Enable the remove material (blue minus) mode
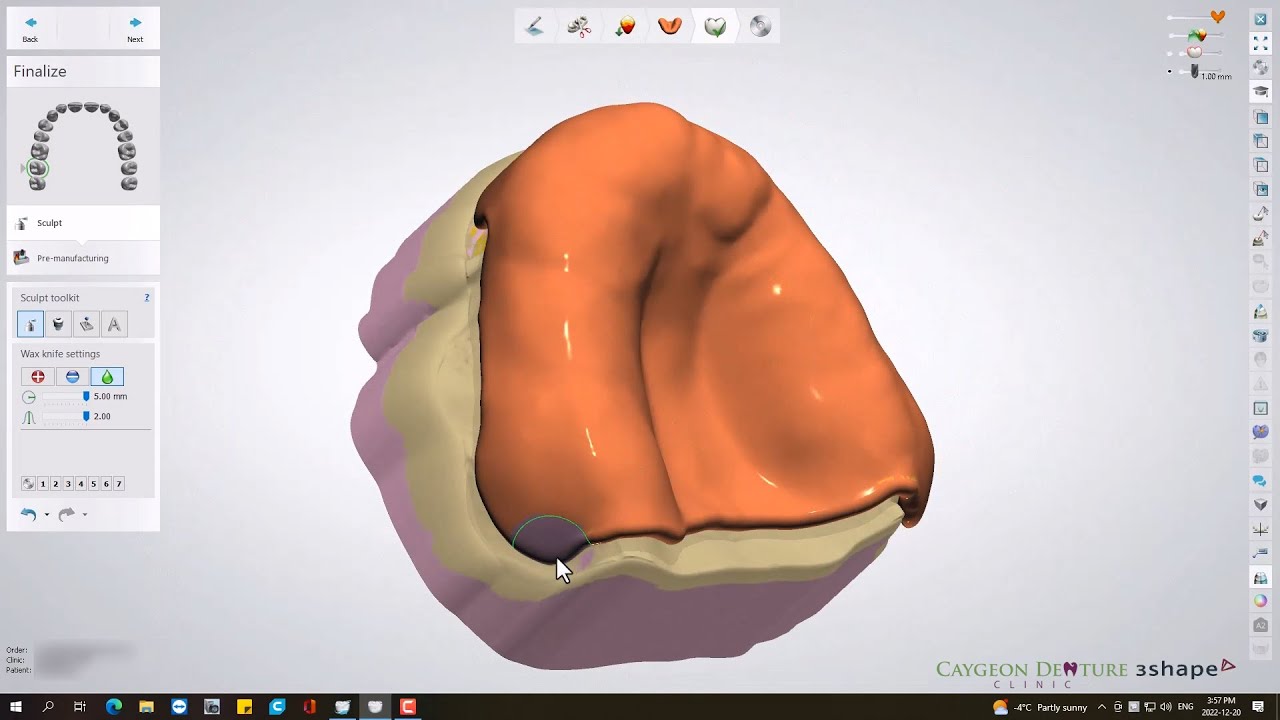This screenshot has height=720, width=1280. pyautogui.click(x=72, y=377)
